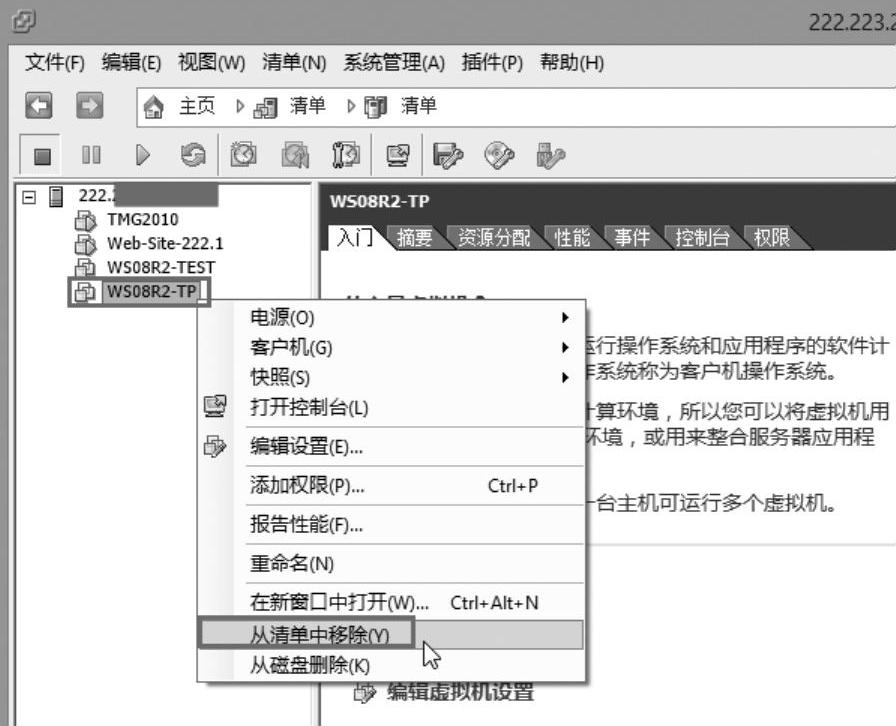Viewport: 896px width, 726px height.
Task: Click the Web-Site-222.1 VM icon
Action: [85, 244]
